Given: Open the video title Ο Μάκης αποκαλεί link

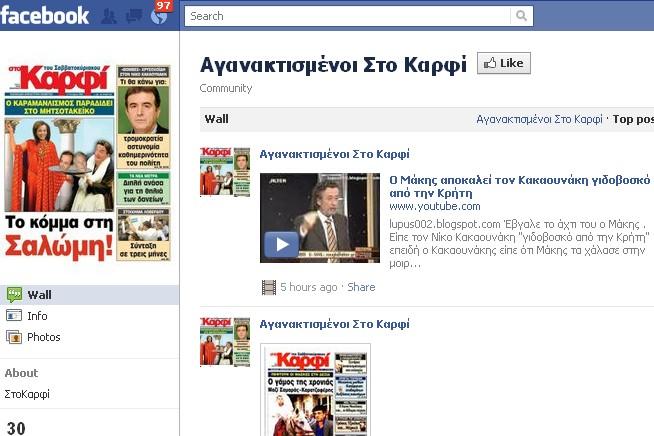Looking at the screenshot, I should click(520, 186).
